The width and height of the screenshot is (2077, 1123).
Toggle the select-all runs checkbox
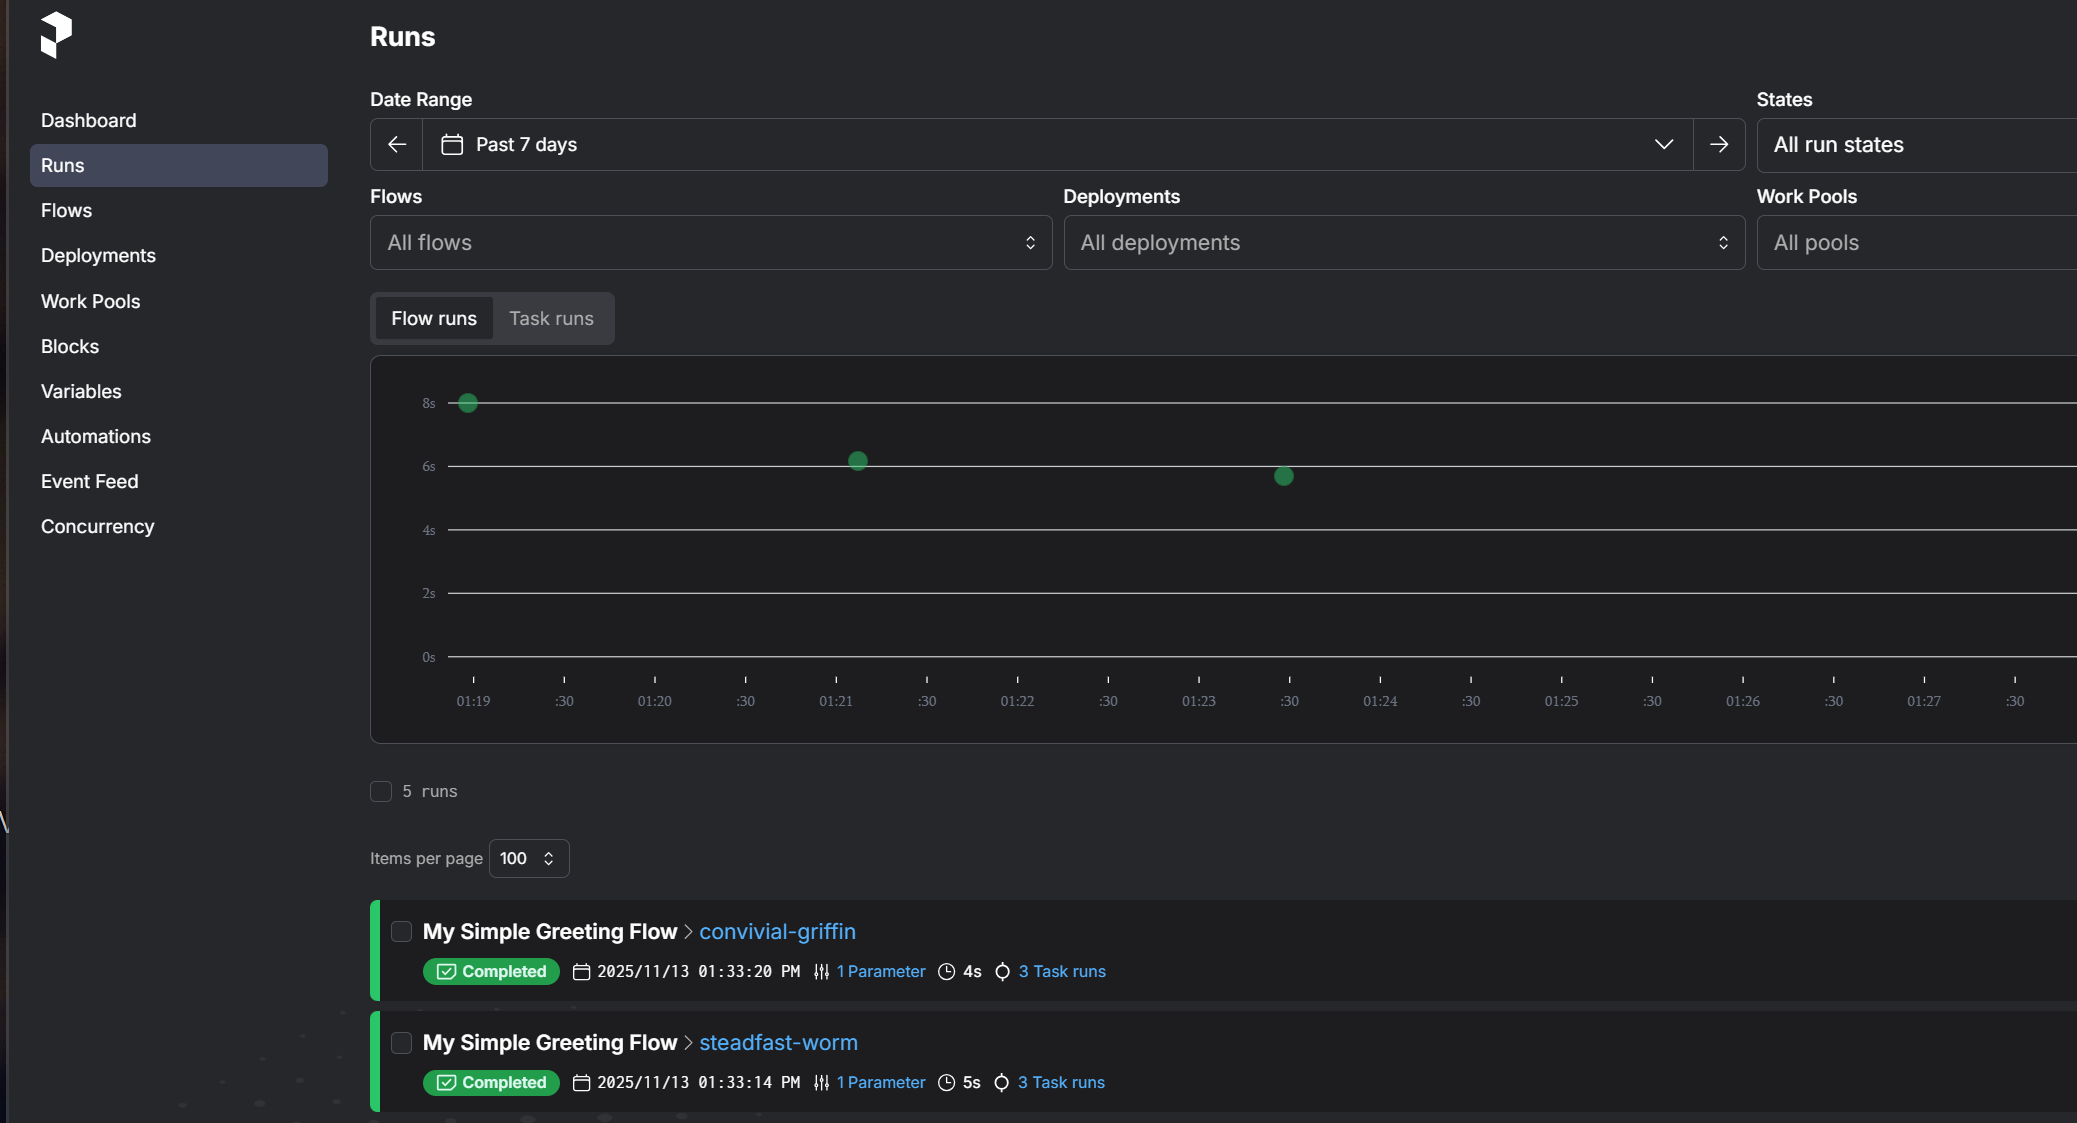tap(381, 792)
